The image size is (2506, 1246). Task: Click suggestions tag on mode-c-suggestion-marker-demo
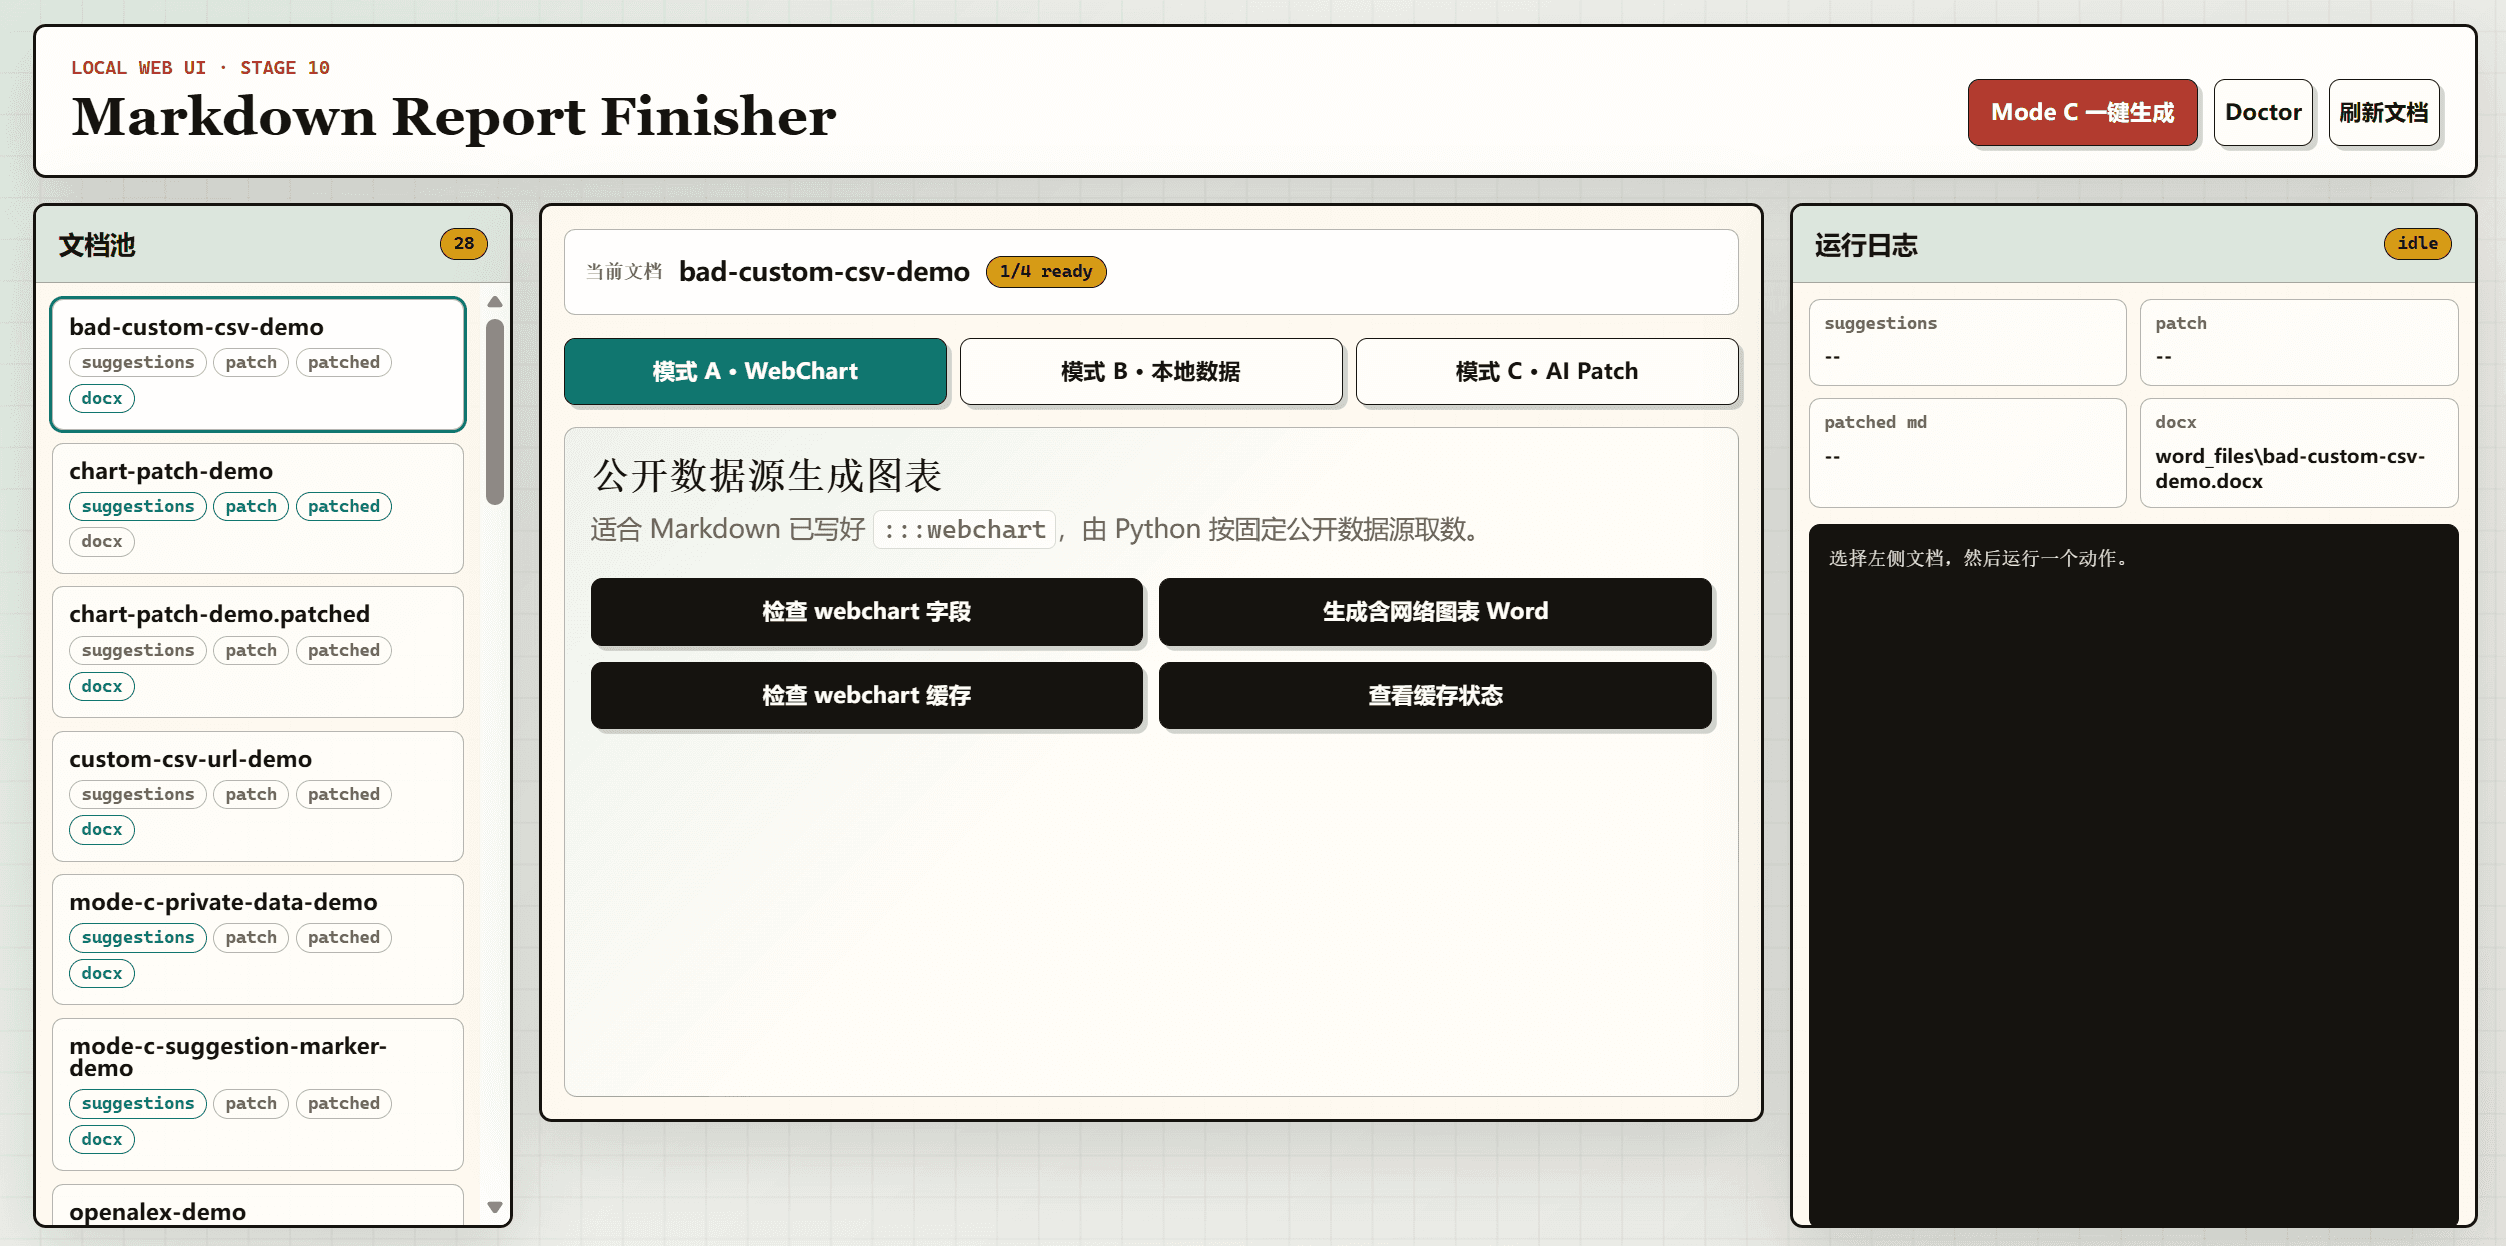tap(138, 1103)
